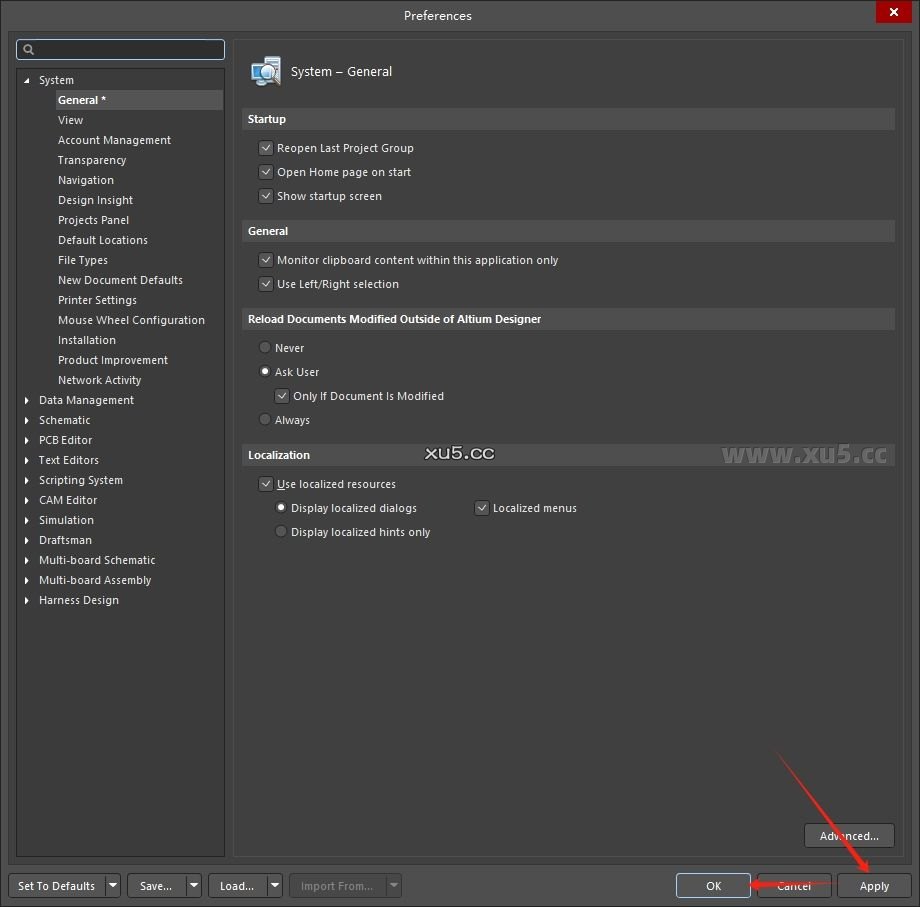
Task: Open the Mouse Wheel Configuration page
Action: 132,320
